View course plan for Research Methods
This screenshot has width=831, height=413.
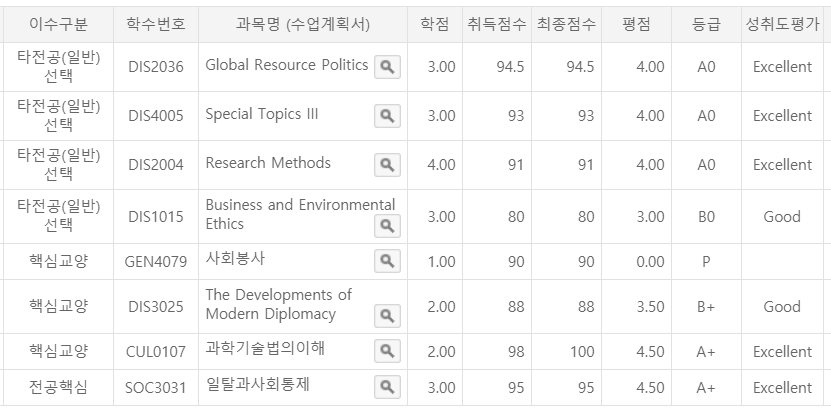click(387, 165)
